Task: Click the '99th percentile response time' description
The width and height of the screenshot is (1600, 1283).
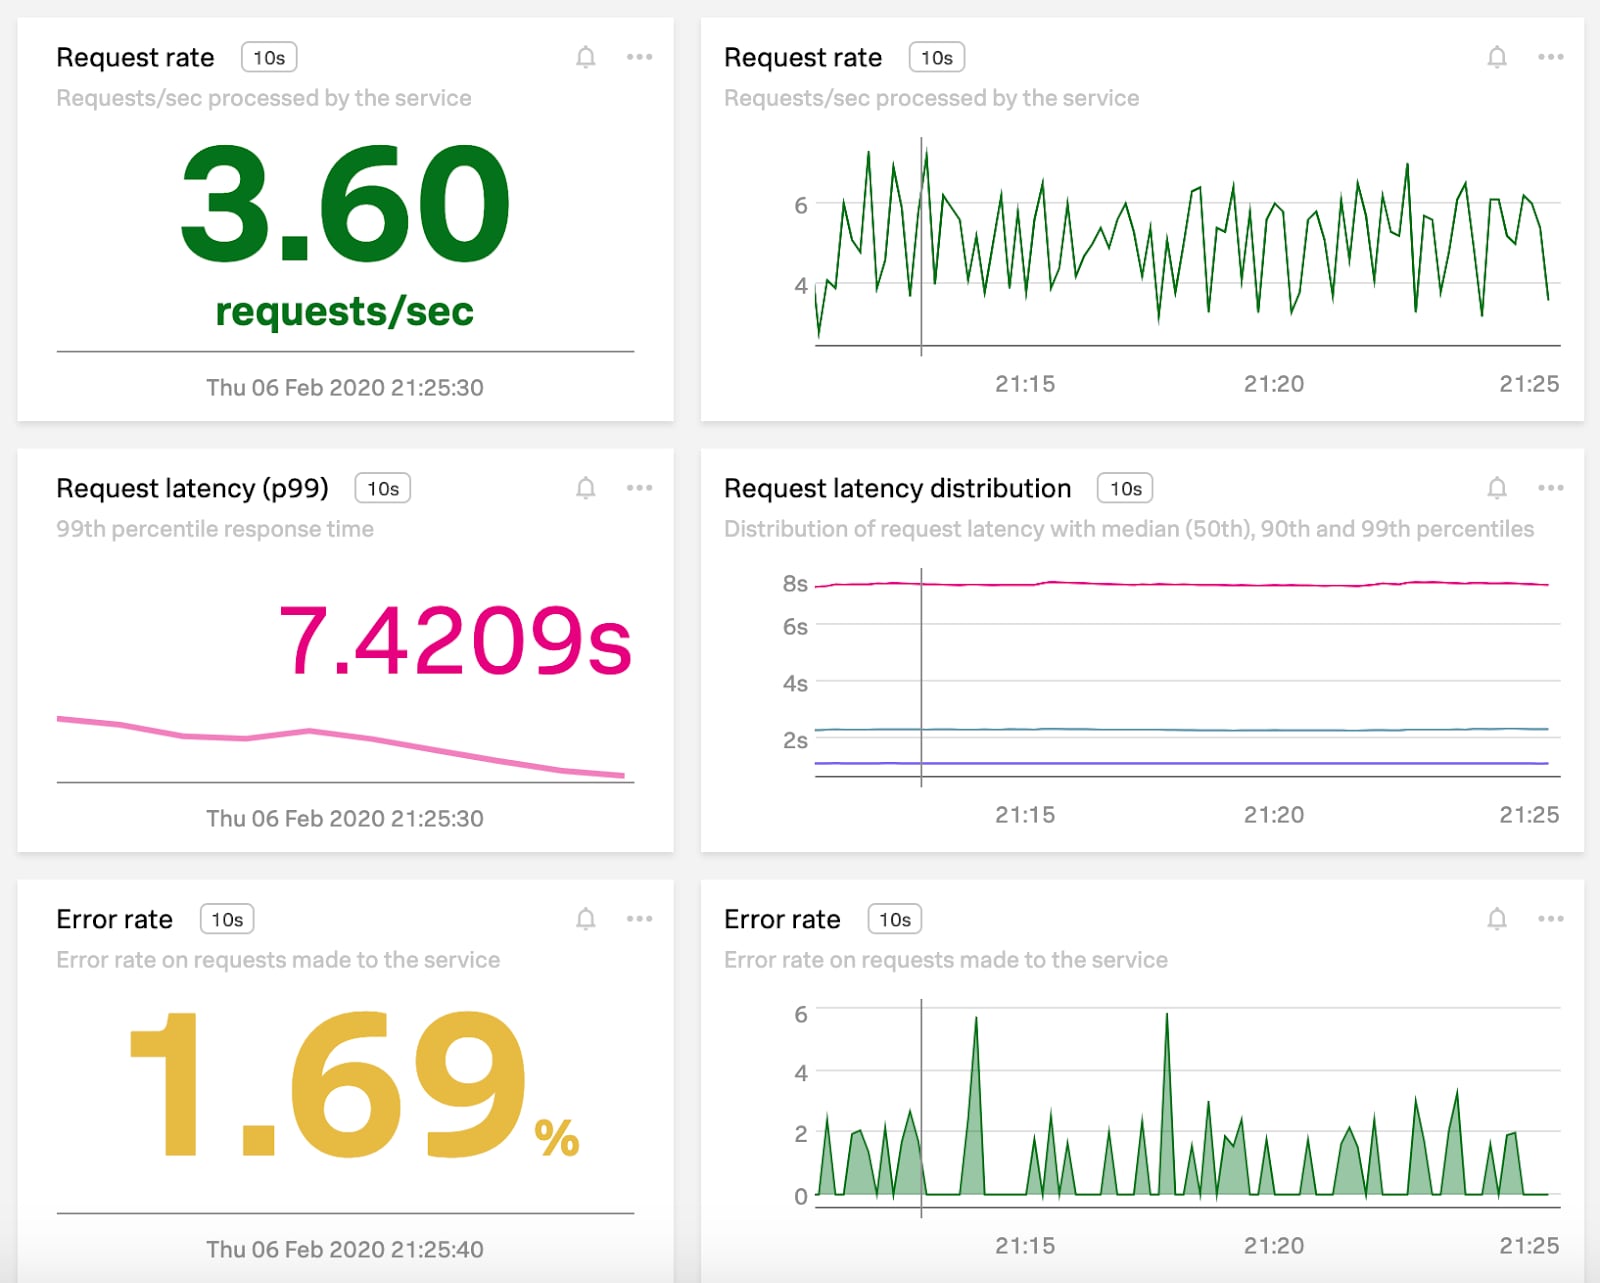Action: pyautogui.click(x=215, y=529)
